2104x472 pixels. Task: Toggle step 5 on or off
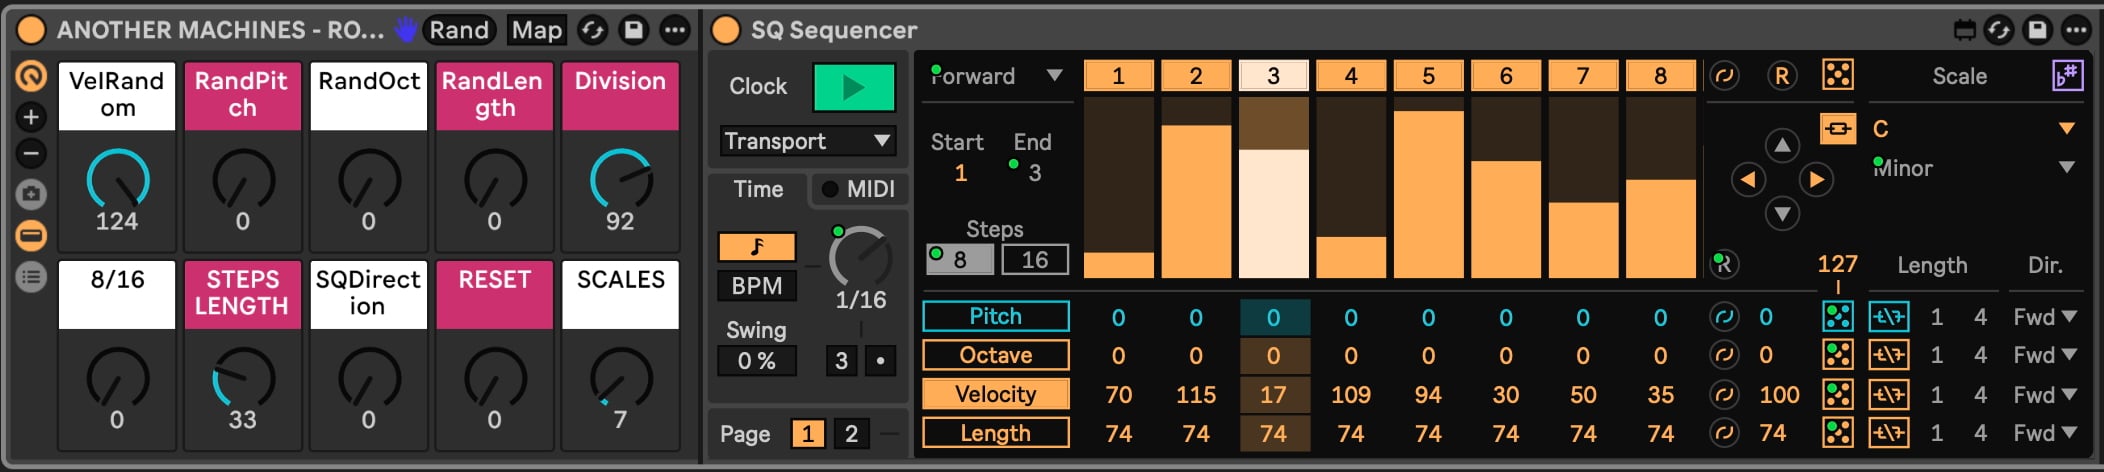click(x=1428, y=76)
